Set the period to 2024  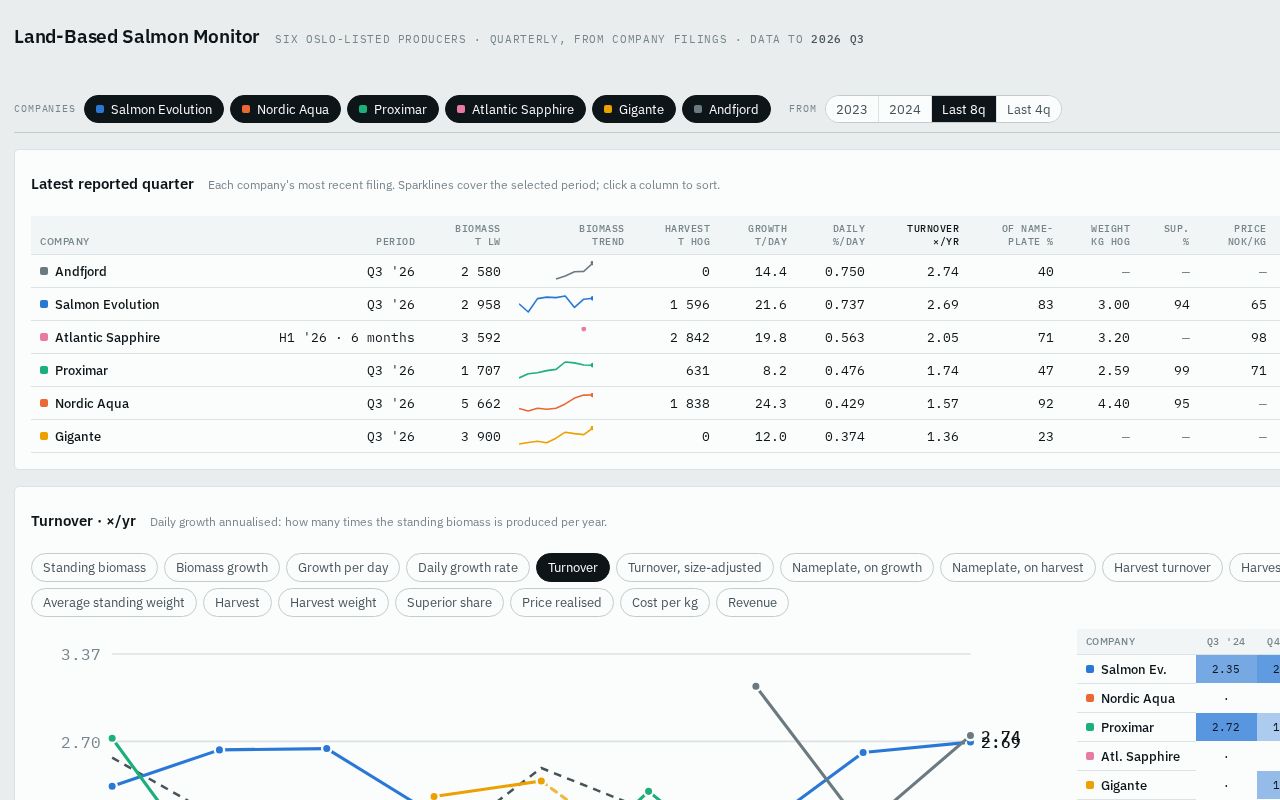[905, 109]
